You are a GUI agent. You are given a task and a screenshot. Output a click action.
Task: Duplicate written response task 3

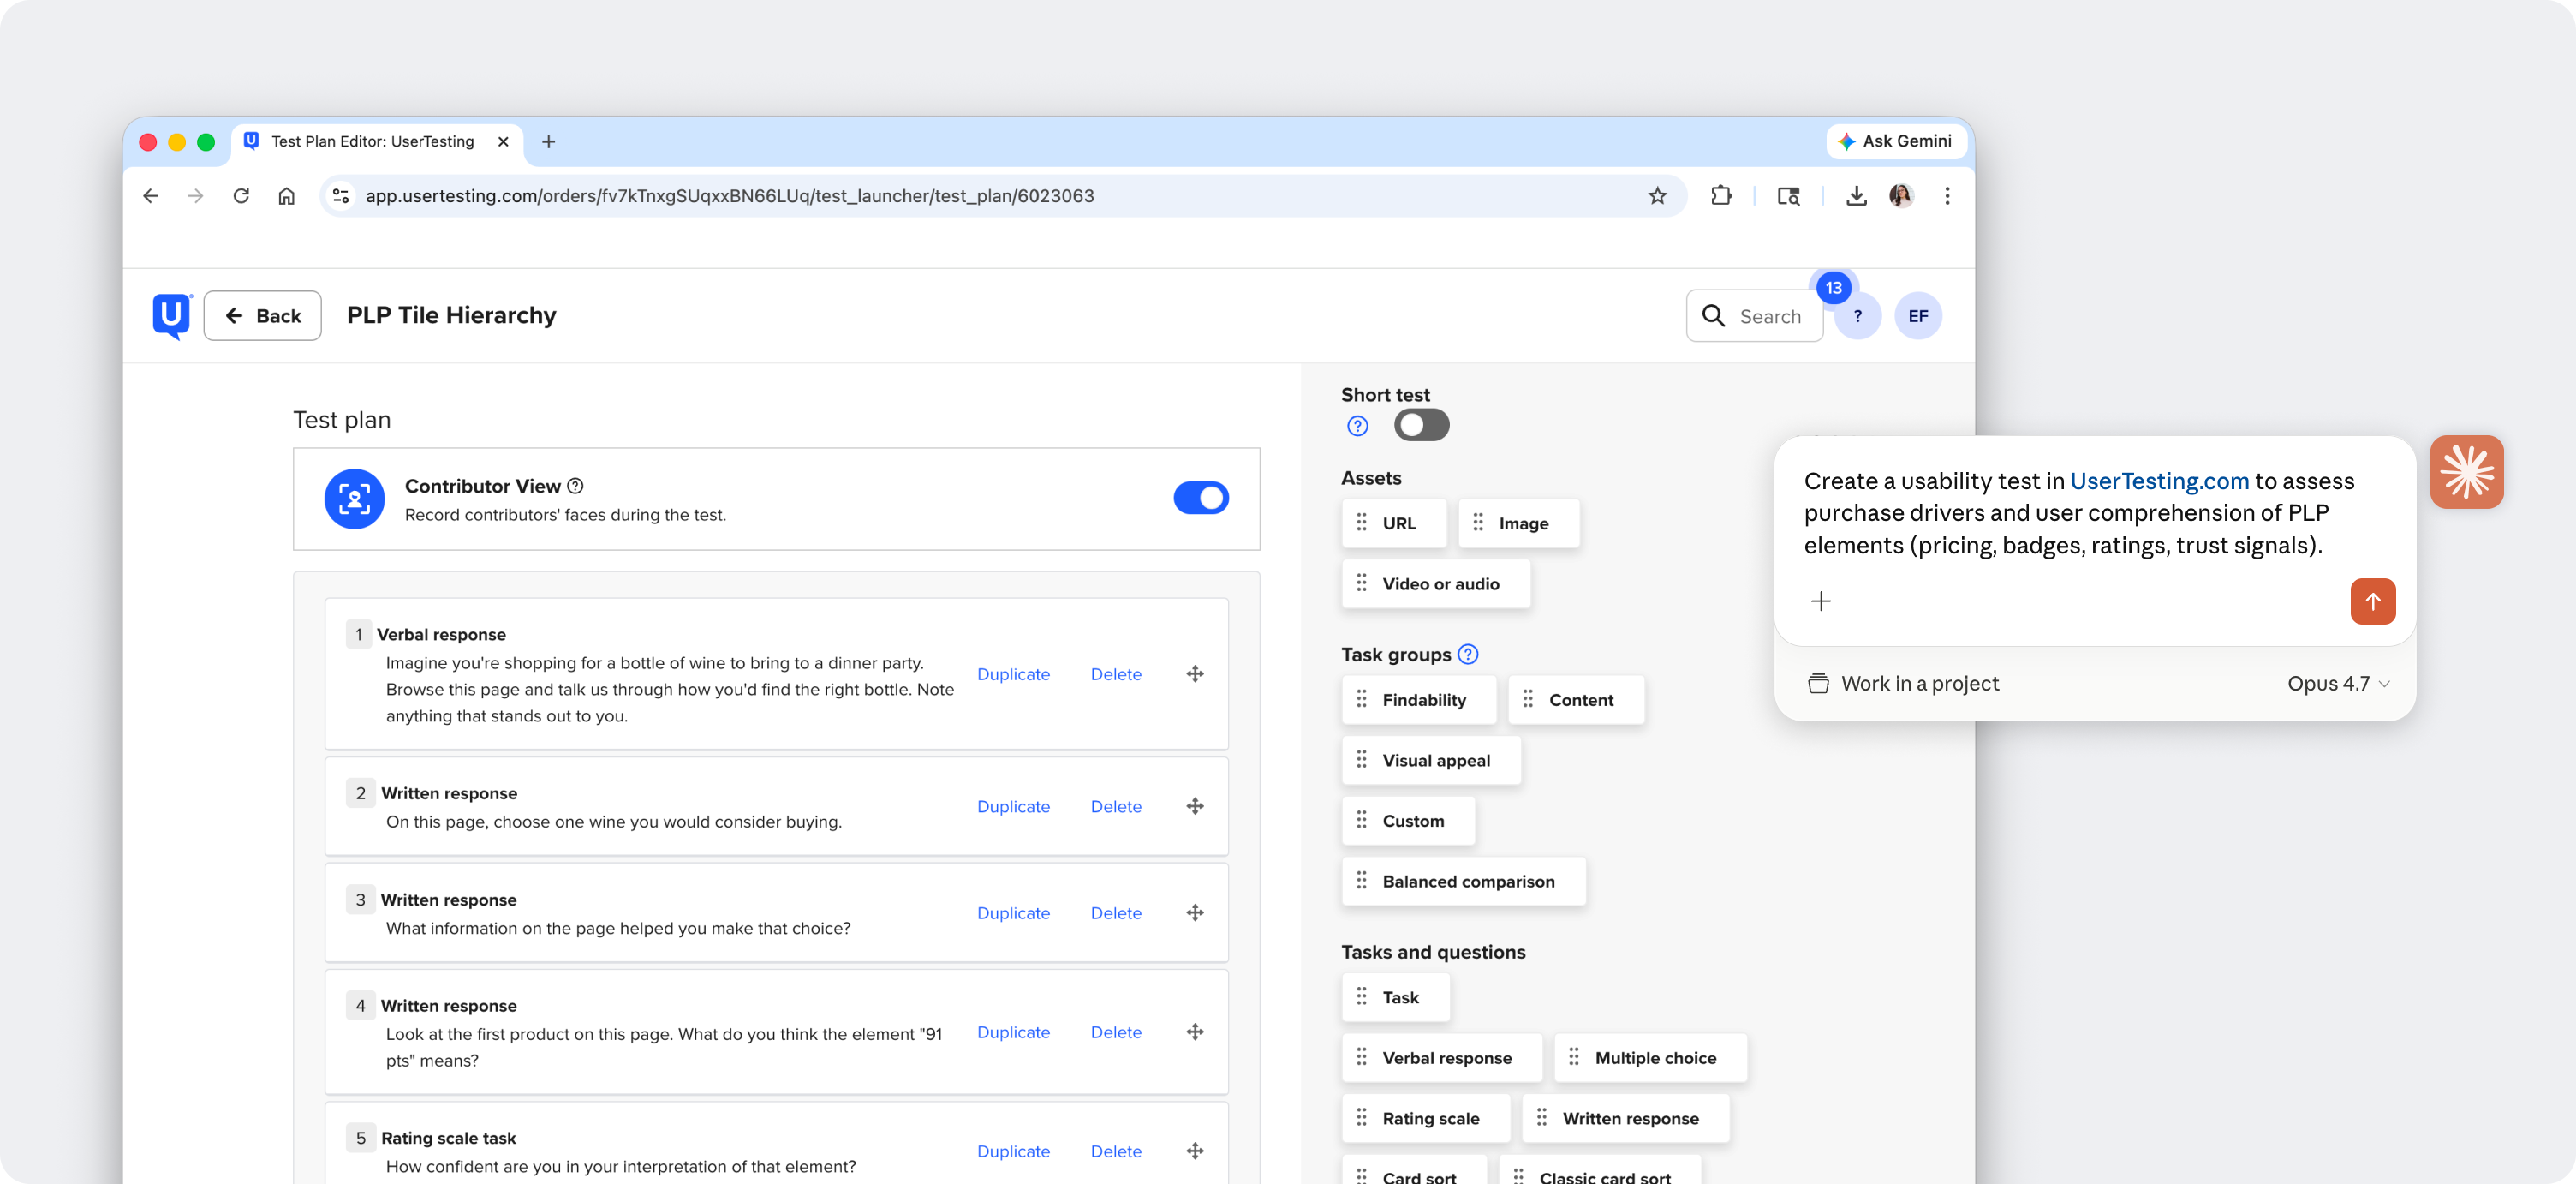point(1012,913)
